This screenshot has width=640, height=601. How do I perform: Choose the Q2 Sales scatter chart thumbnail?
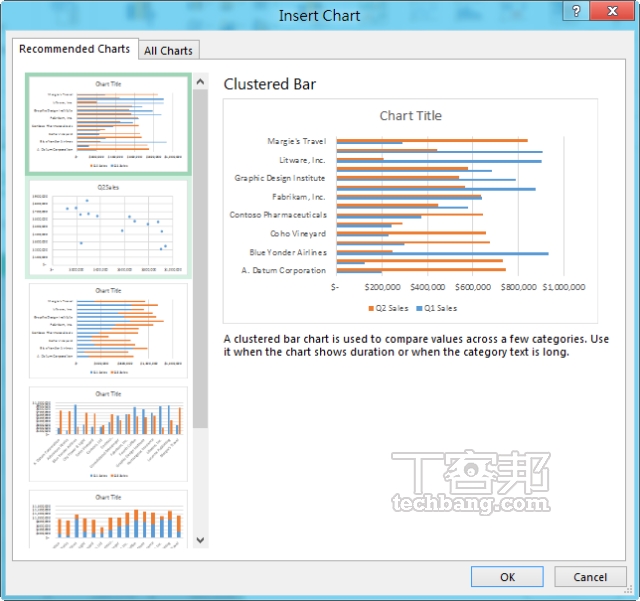point(108,229)
